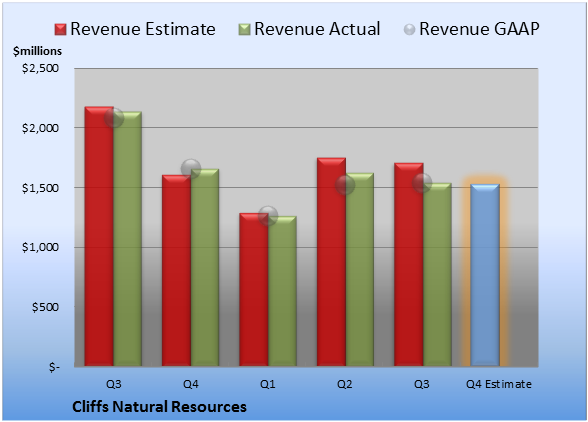
Task: Click the green Revenue Actual legend swatch
Action: click(244, 29)
